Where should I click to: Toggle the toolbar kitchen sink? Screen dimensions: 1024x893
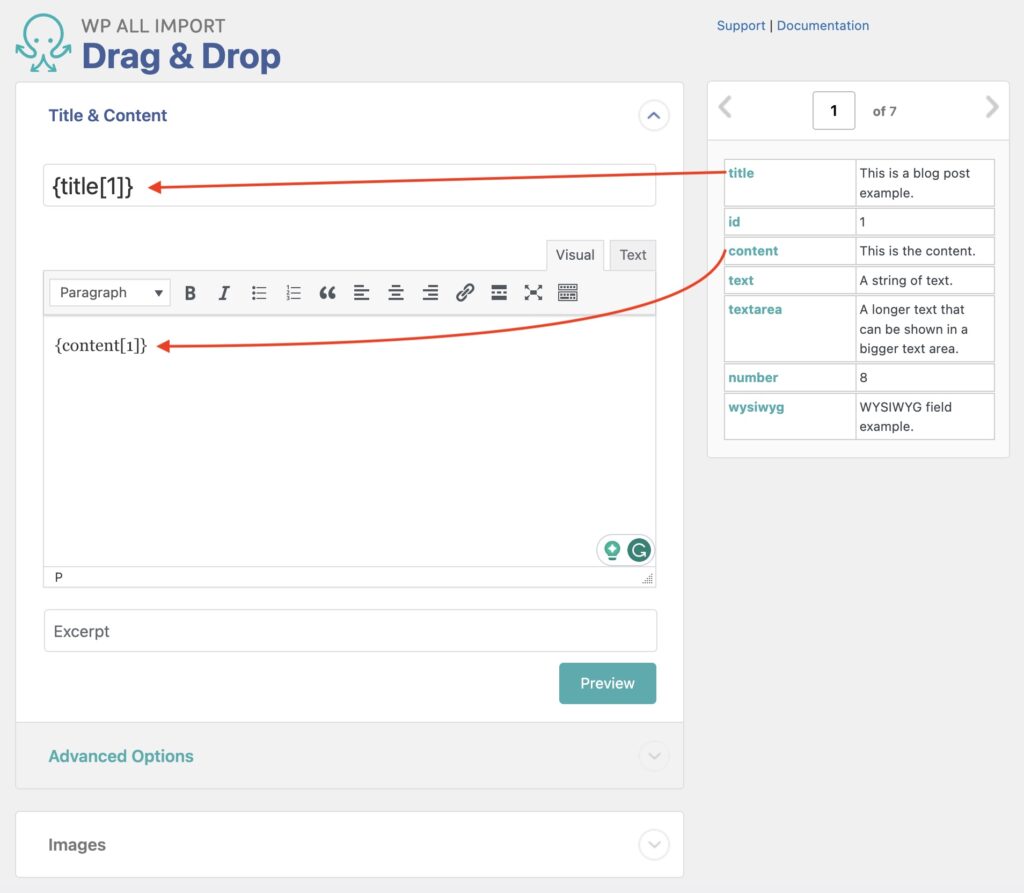(568, 293)
